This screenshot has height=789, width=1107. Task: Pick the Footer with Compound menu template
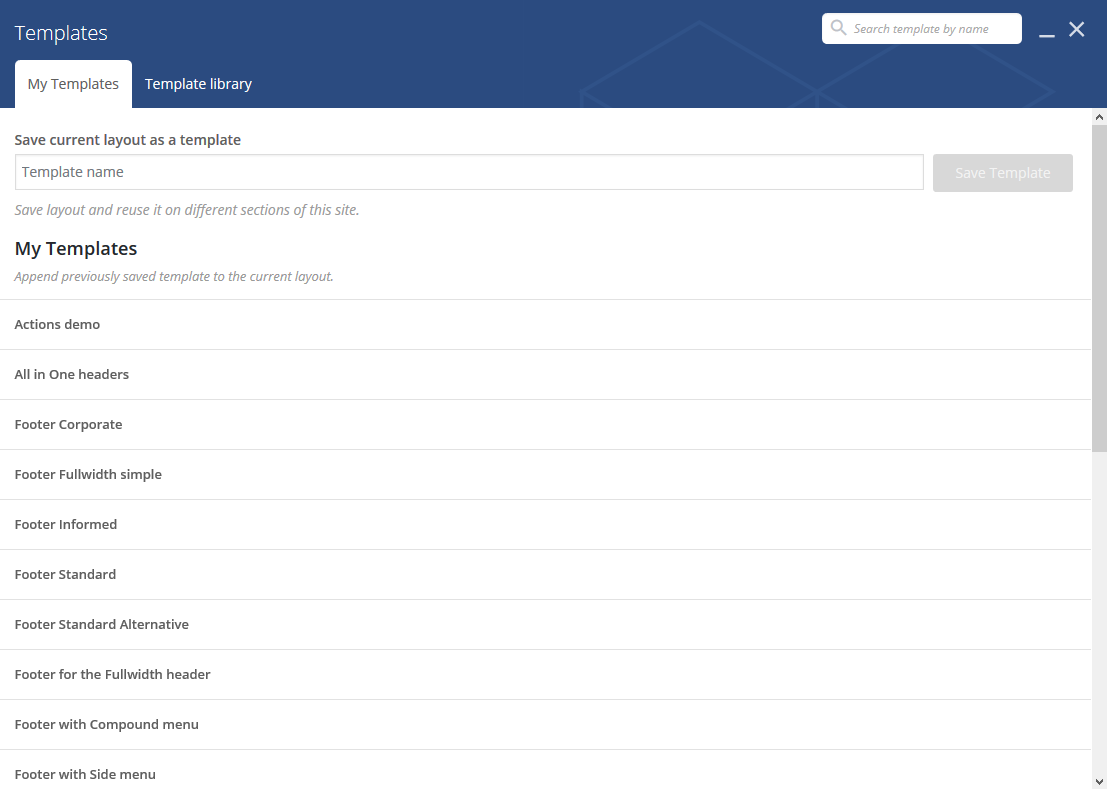click(545, 725)
